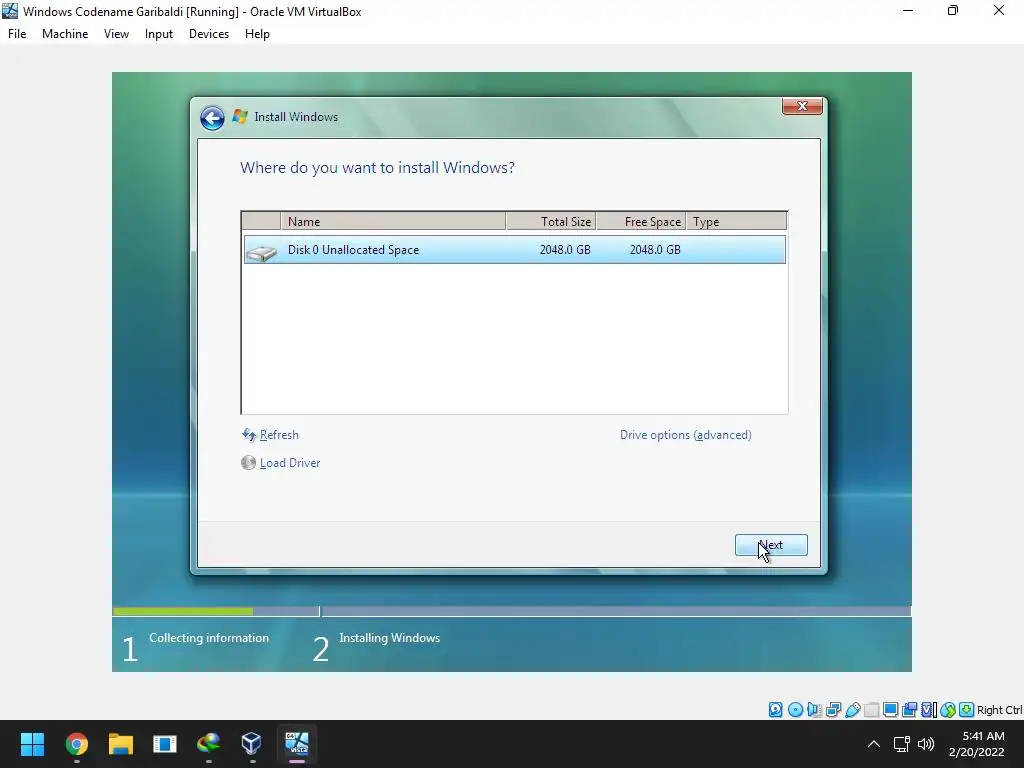The width and height of the screenshot is (1024, 768).
Task: Close the Install Windows dialog
Action: click(802, 106)
